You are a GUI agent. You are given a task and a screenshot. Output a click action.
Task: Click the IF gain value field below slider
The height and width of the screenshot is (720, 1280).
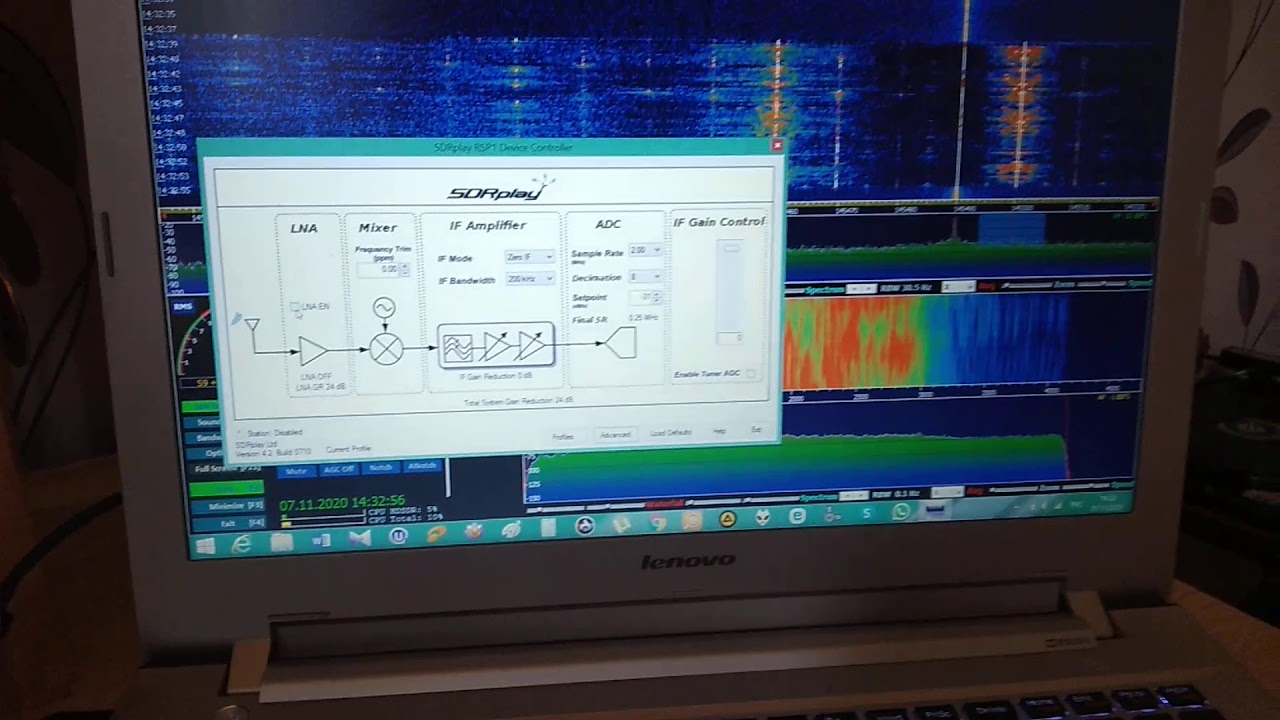point(732,338)
